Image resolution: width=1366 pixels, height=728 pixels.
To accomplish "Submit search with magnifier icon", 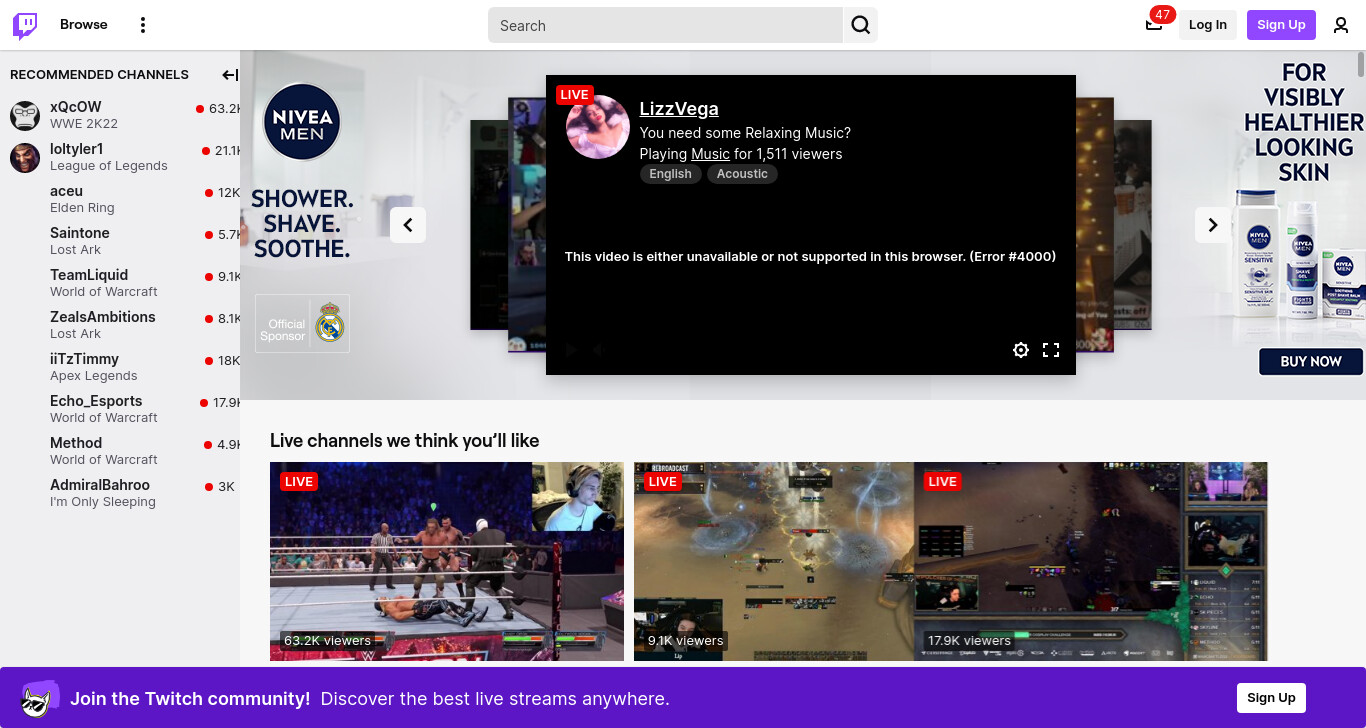I will 860,25.
